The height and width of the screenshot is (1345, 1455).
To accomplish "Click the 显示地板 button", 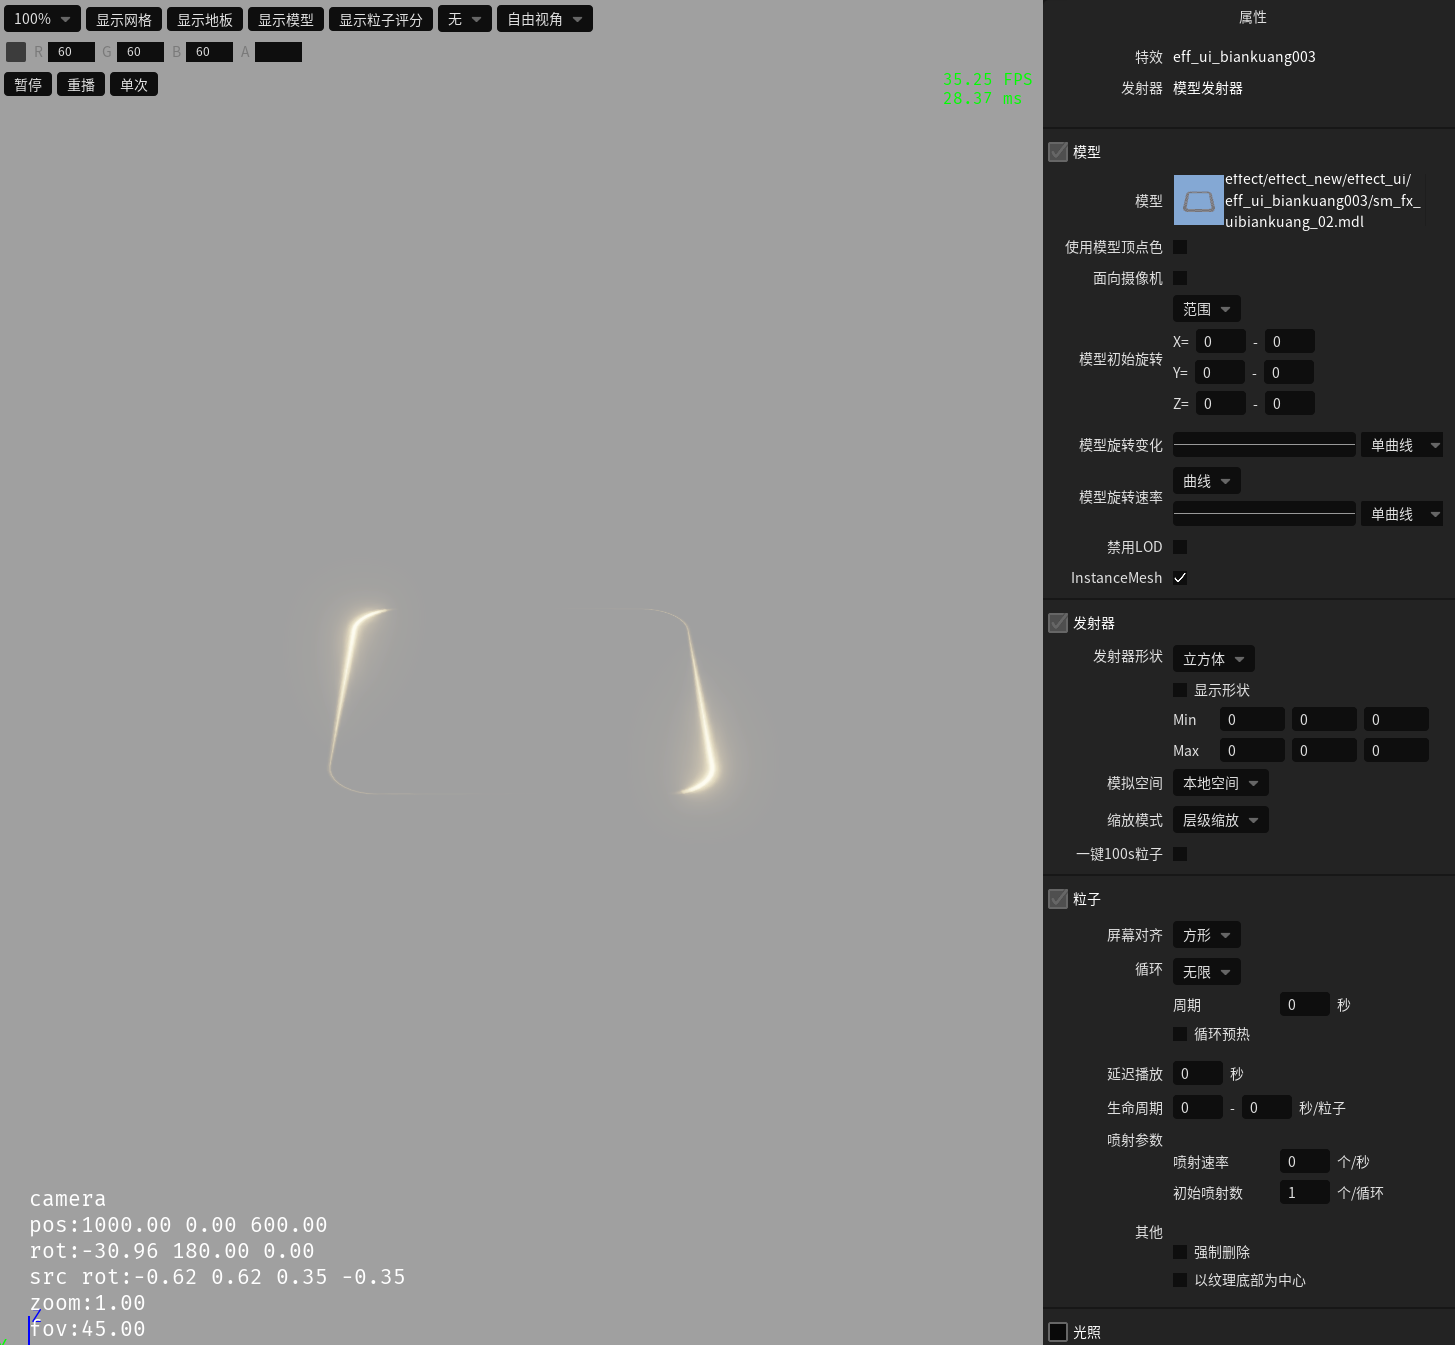I will [205, 19].
